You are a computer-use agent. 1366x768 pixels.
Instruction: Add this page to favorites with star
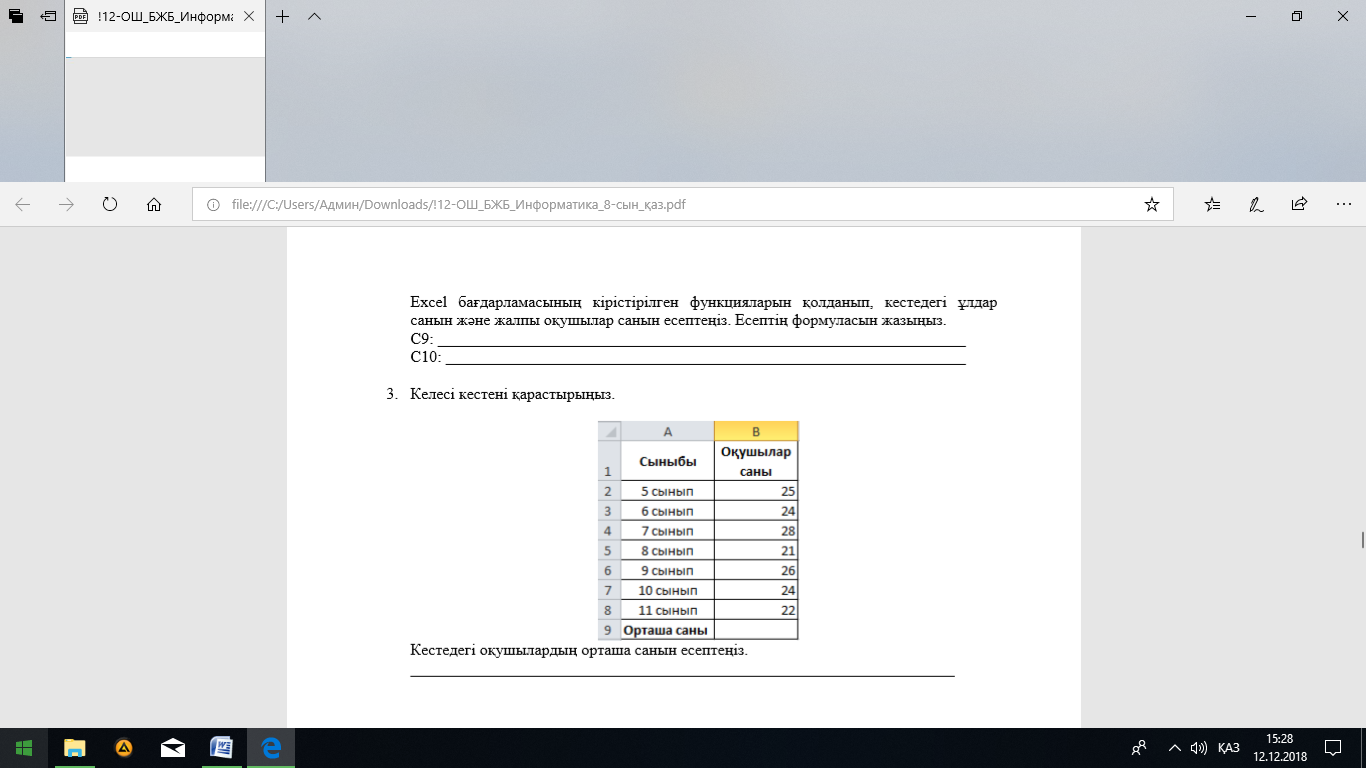pyautogui.click(x=1151, y=204)
